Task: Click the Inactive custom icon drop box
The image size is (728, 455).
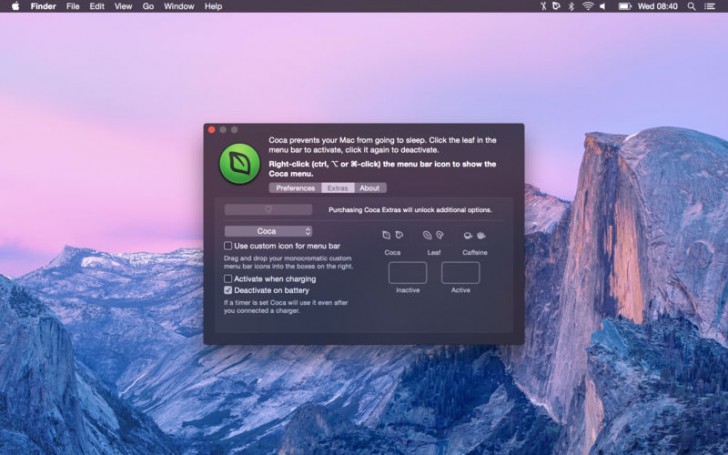Action: coord(408,272)
